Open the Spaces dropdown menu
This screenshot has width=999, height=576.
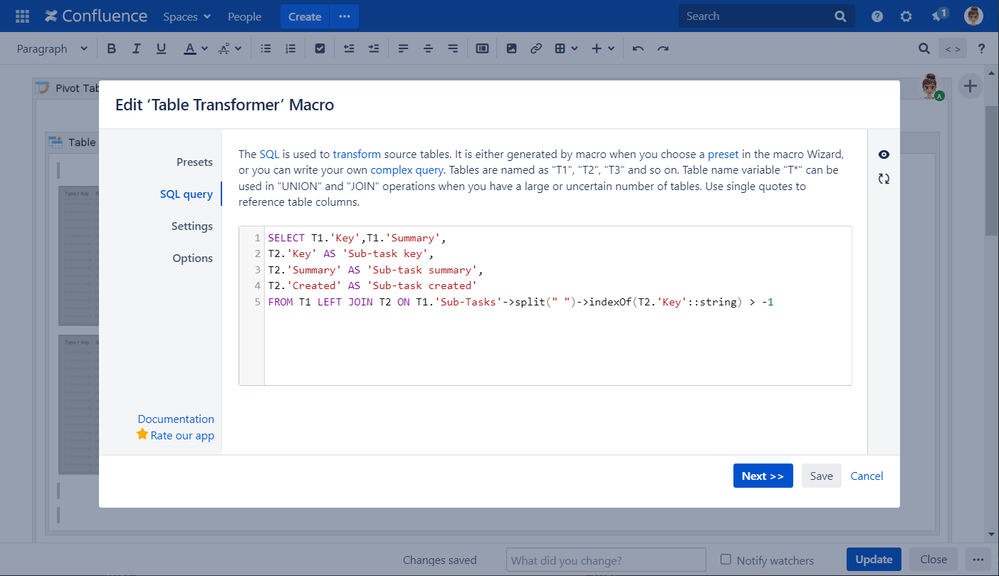coord(187,16)
